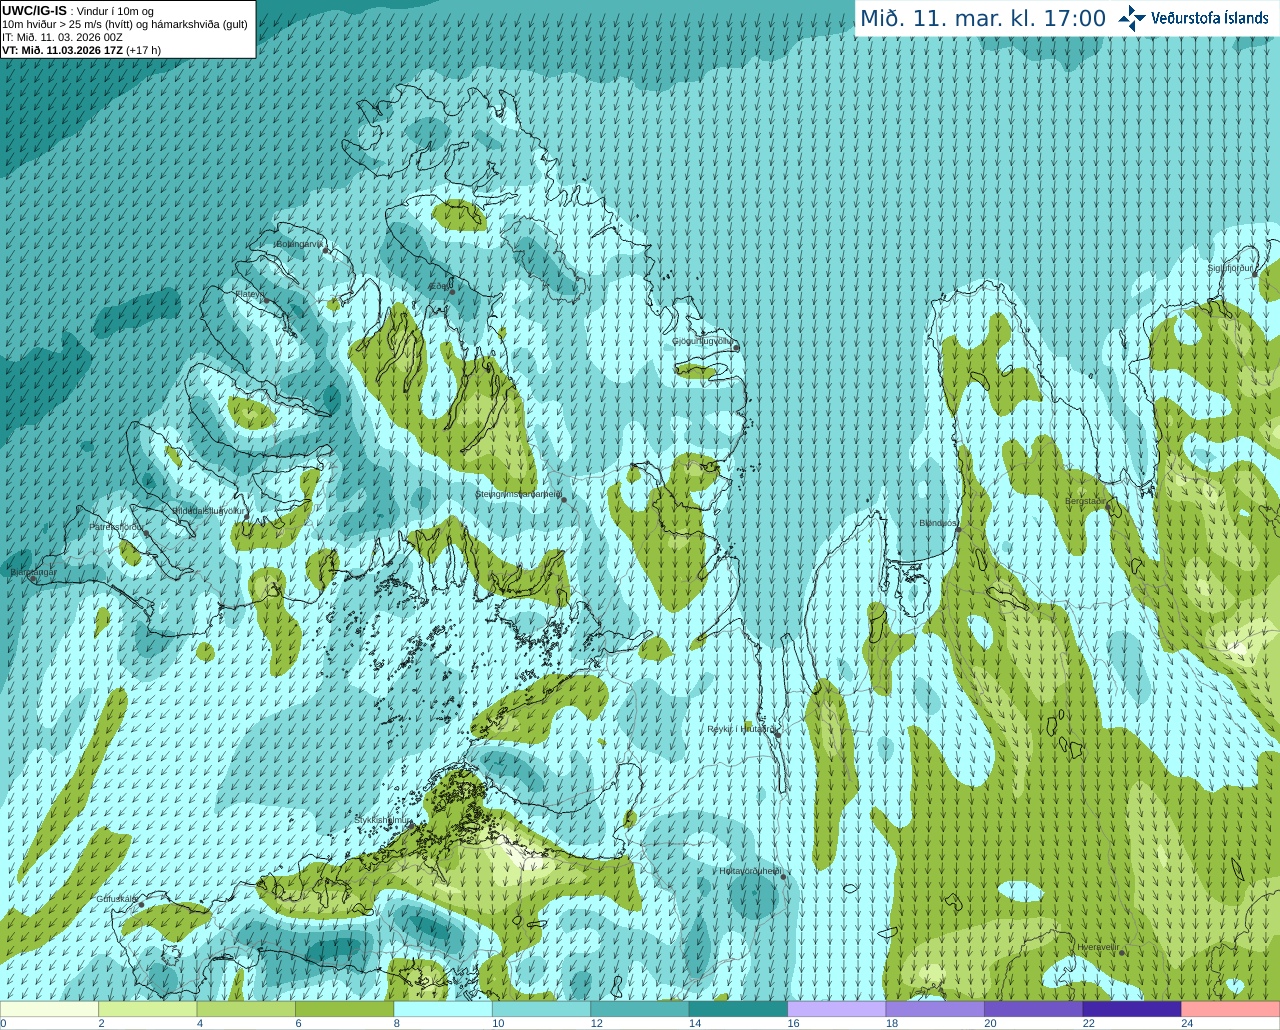This screenshot has height=1030, width=1280.
Task: Click the legend scale label 8
Action: click(397, 1023)
